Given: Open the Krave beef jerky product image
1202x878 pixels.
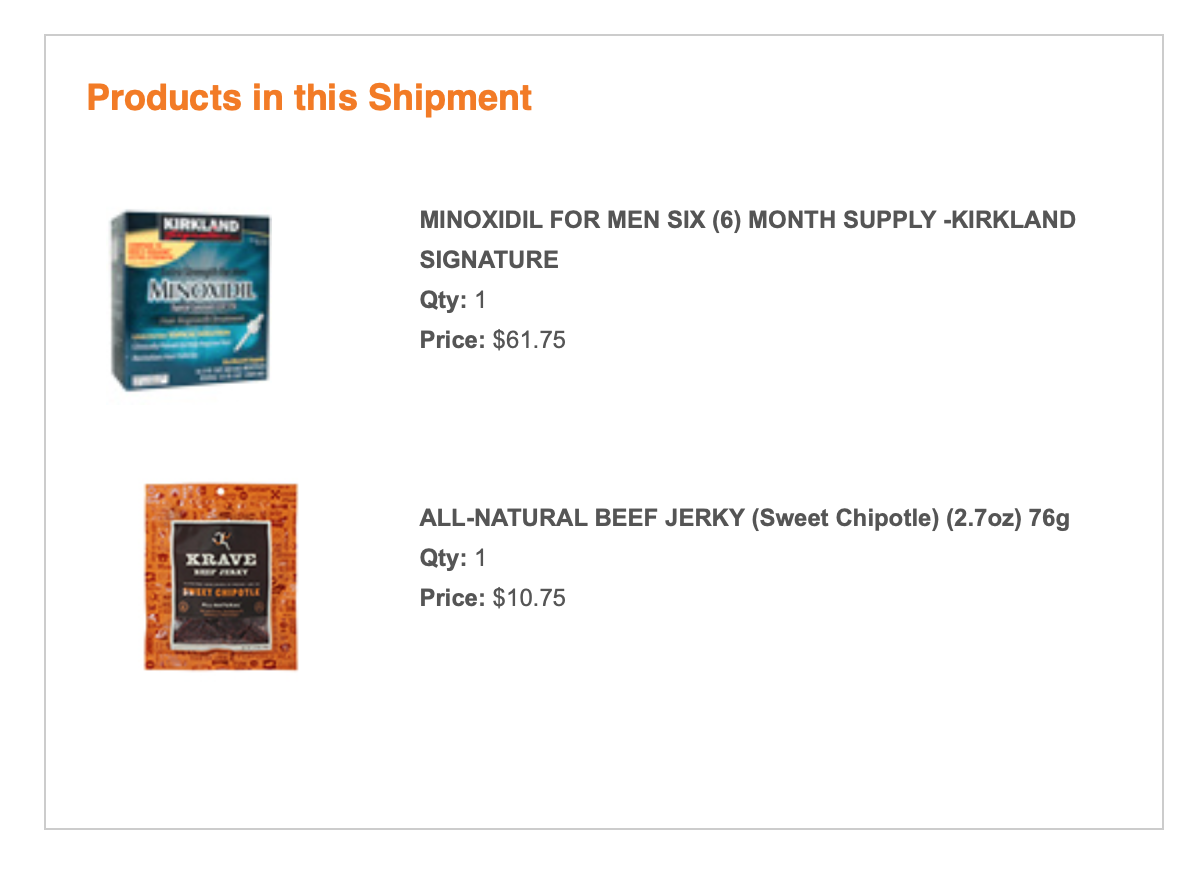Looking at the screenshot, I should pos(221,576).
